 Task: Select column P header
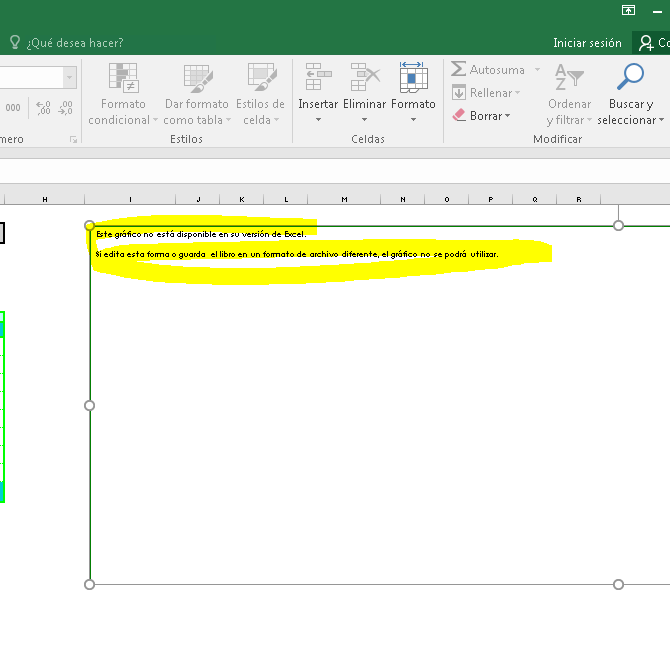pyautogui.click(x=491, y=199)
